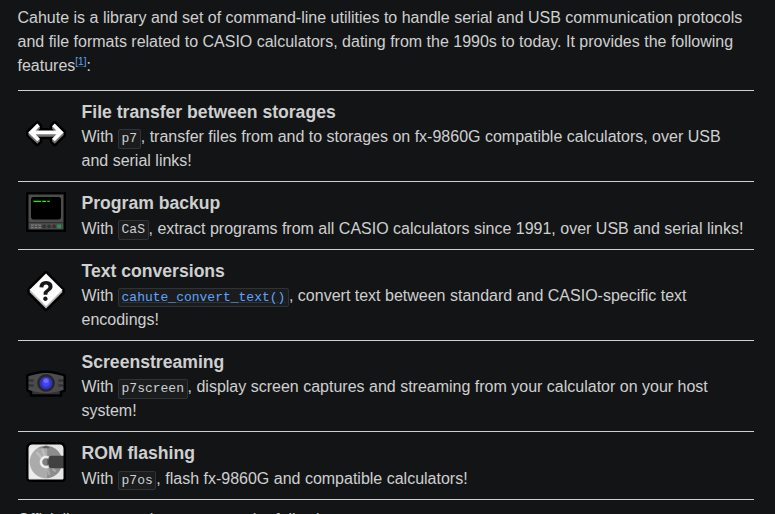The width and height of the screenshot is (775, 514).
Task: Click the 'since 1991' program backup description
Action: [x=450, y=229]
